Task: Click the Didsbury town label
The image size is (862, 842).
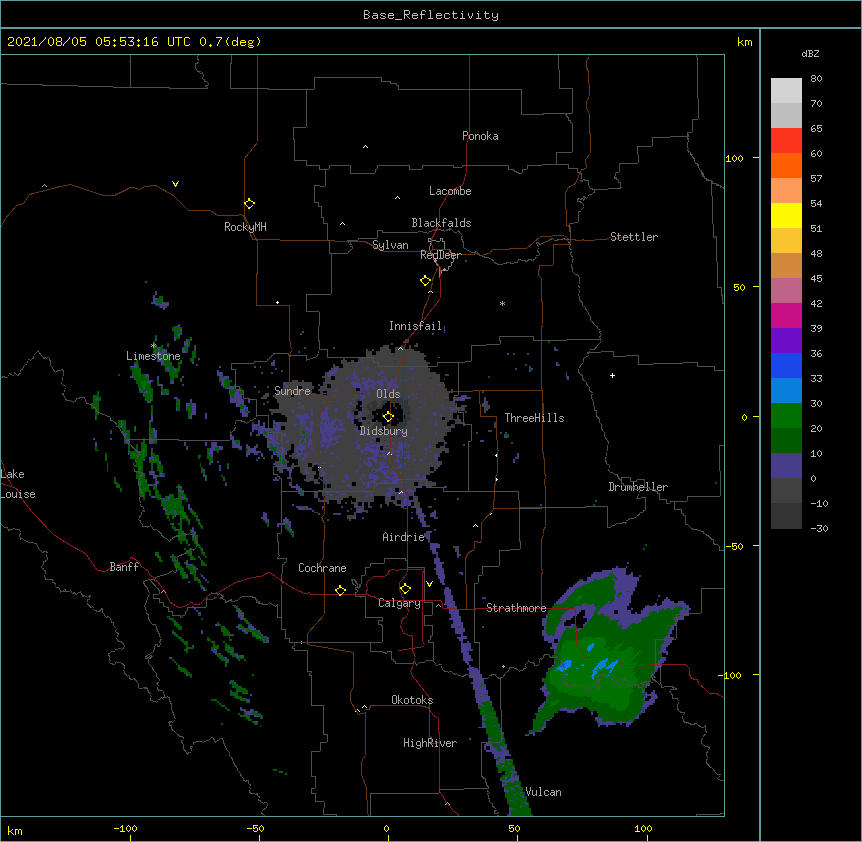Action: click(x=384, y=431)
